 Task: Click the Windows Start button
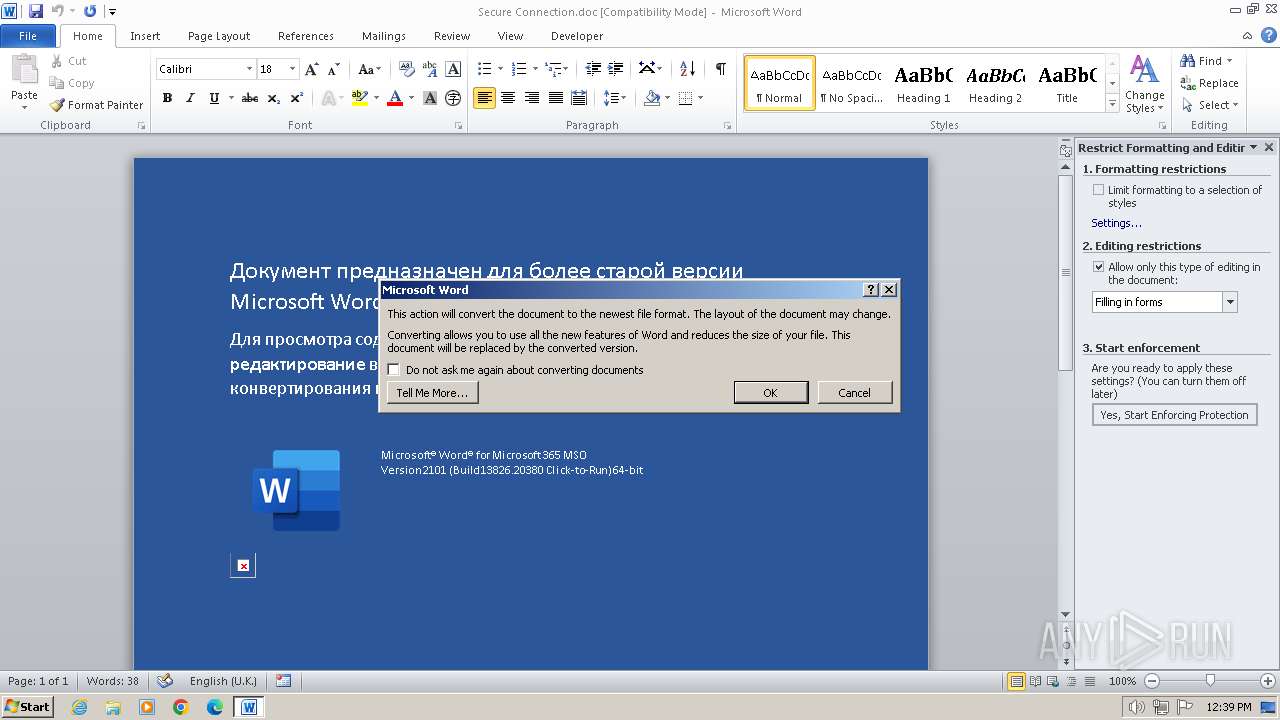27,706
